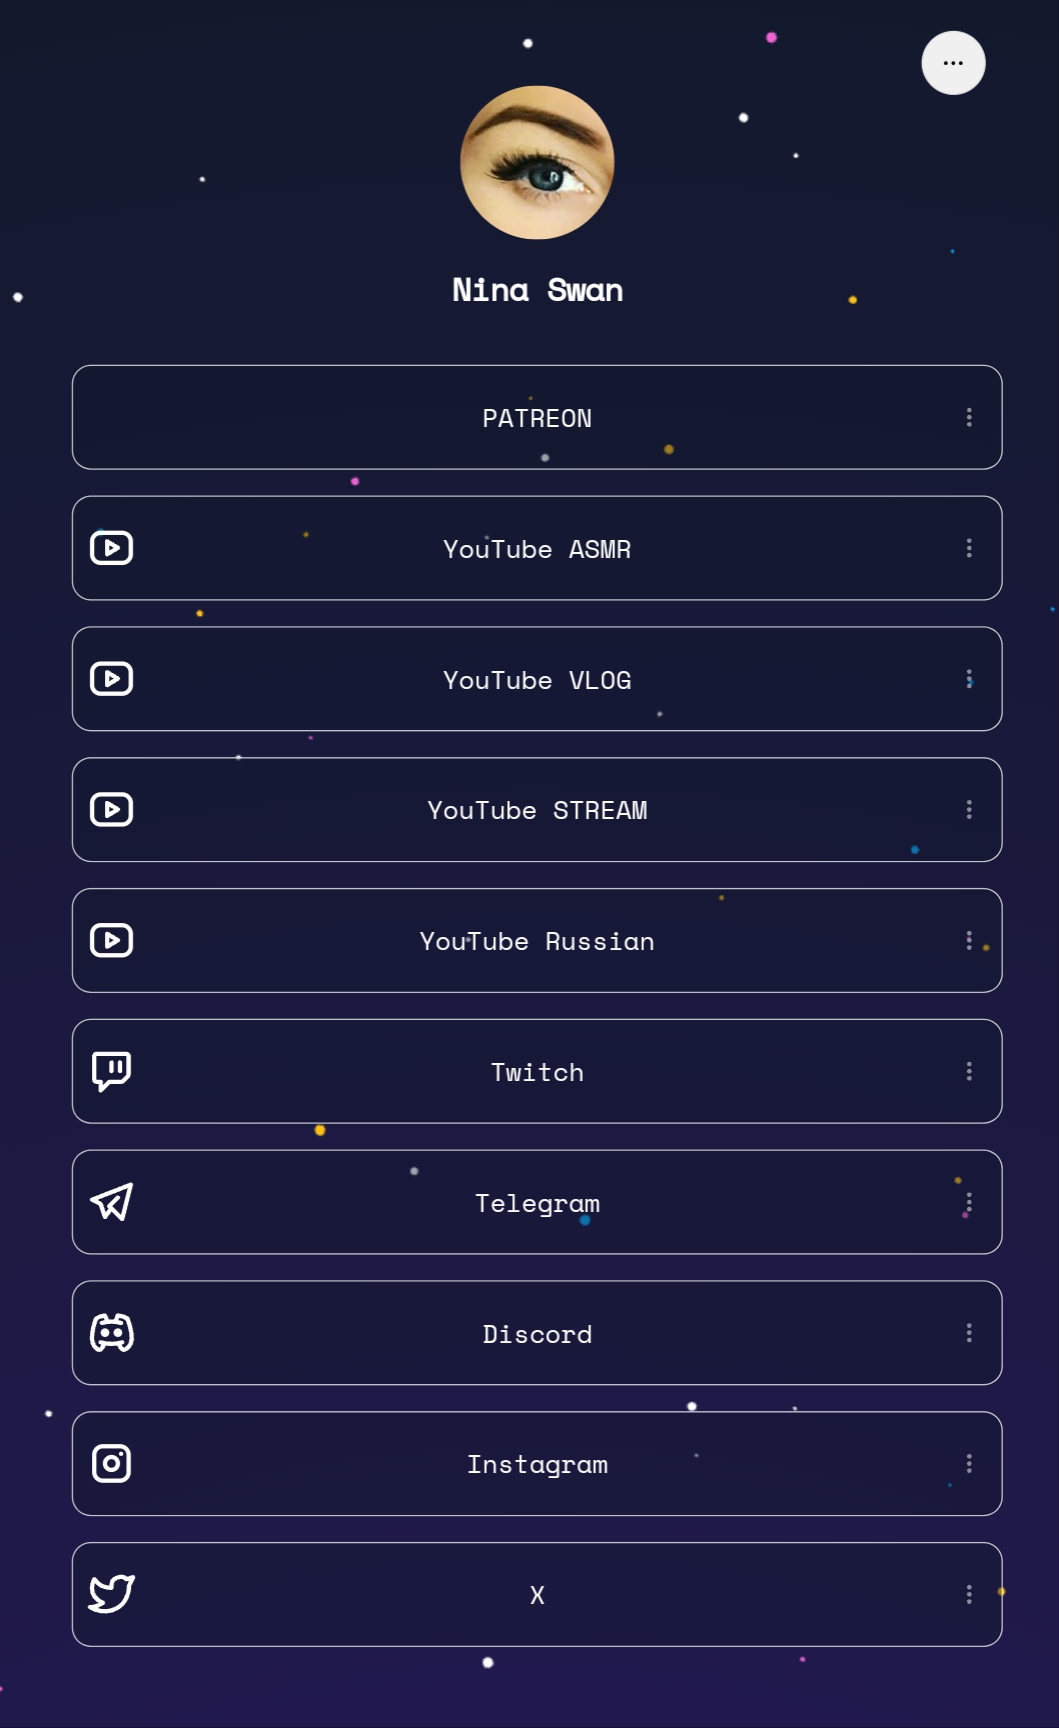Open three-dot menu on YouTube ASMR

969,548
